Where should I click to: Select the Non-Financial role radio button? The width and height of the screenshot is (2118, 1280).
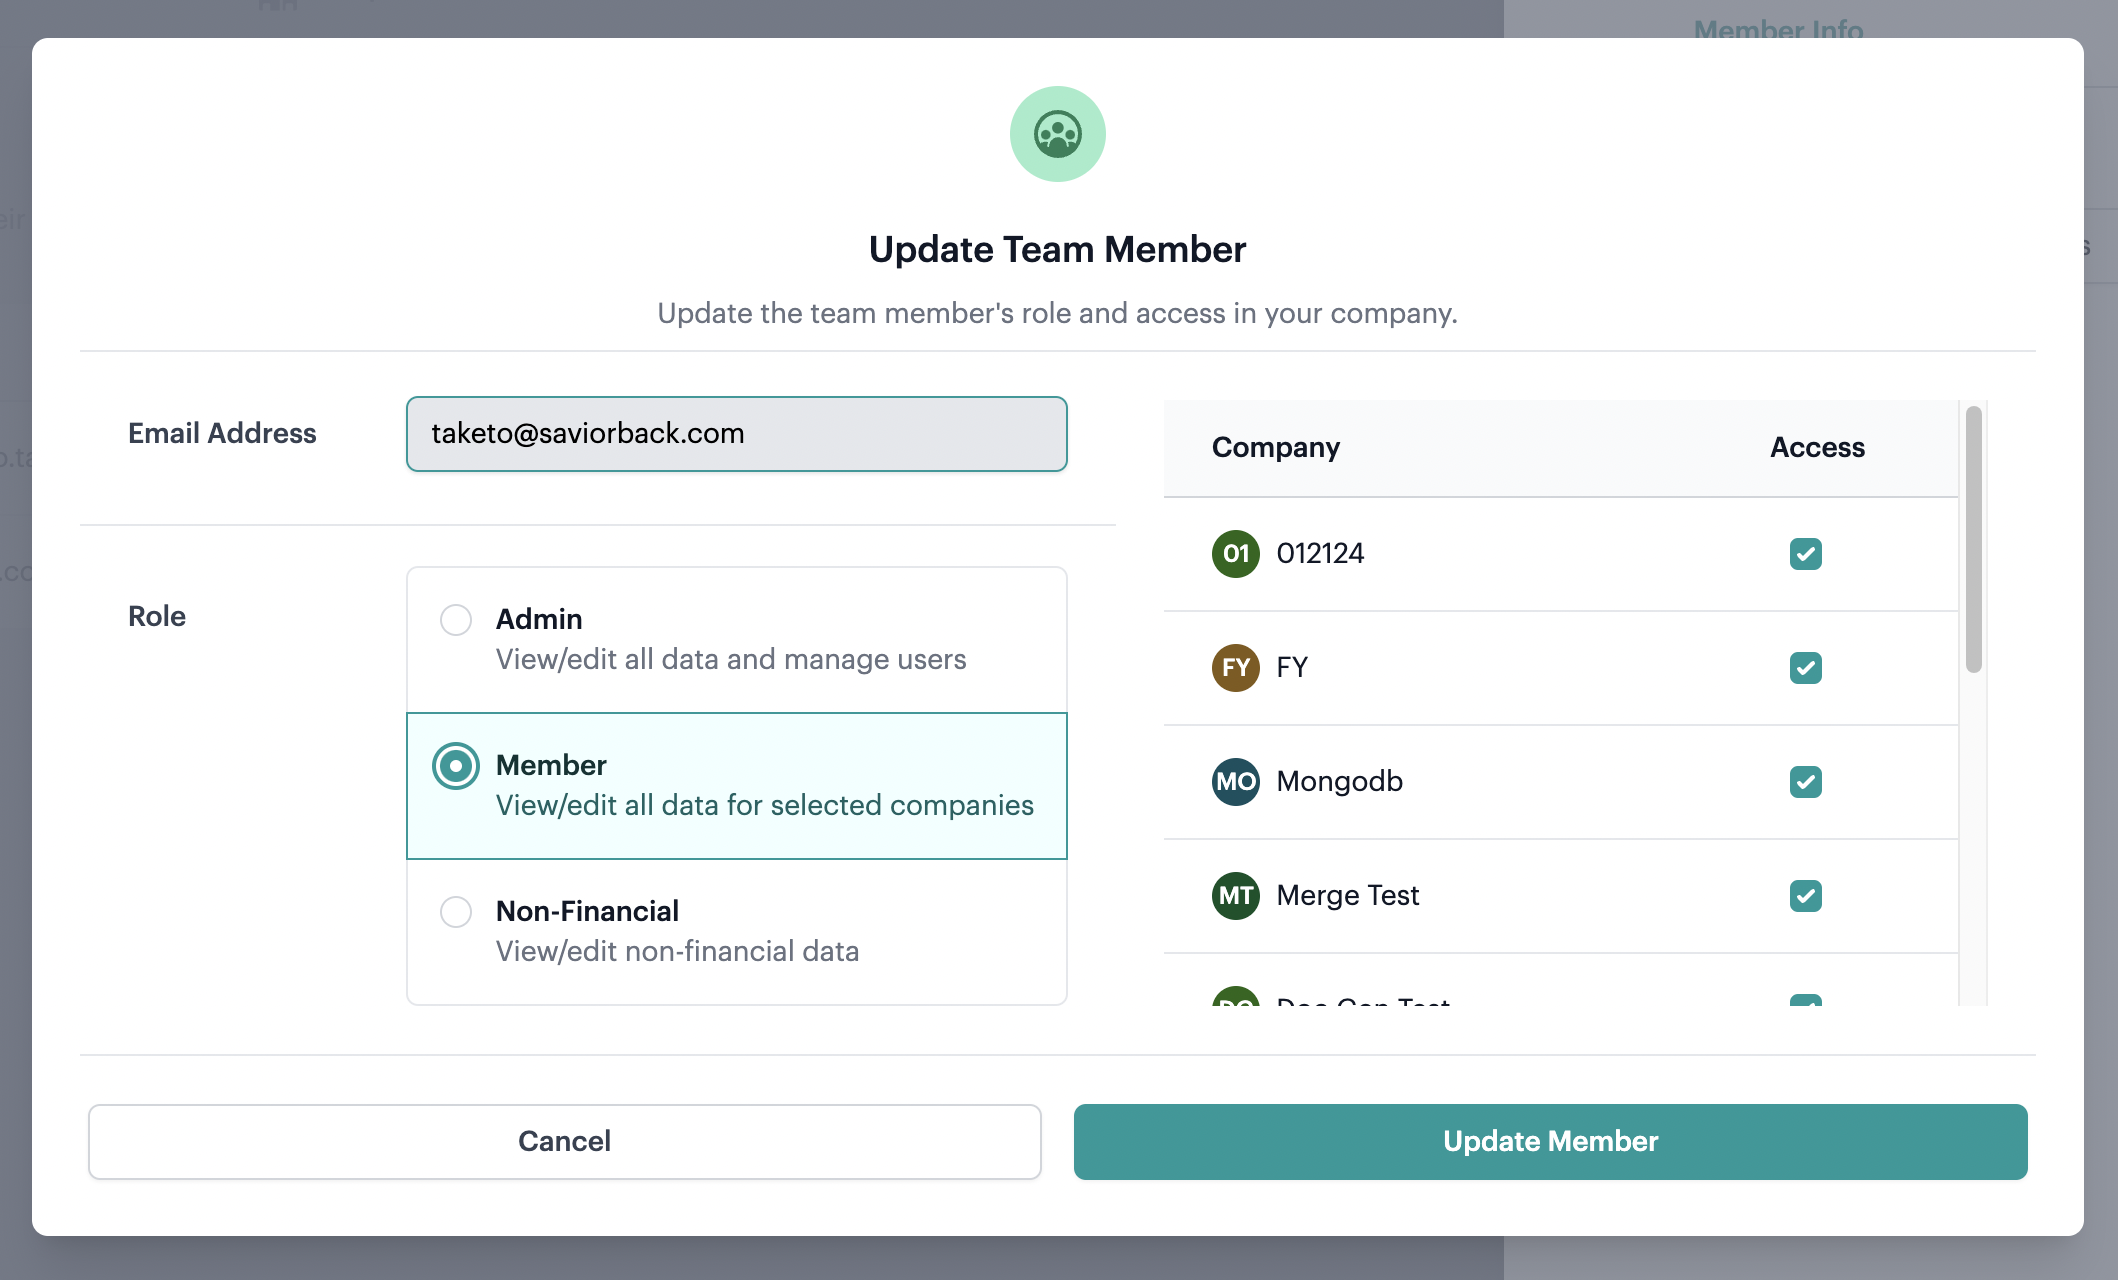click(x=456, y=912)
